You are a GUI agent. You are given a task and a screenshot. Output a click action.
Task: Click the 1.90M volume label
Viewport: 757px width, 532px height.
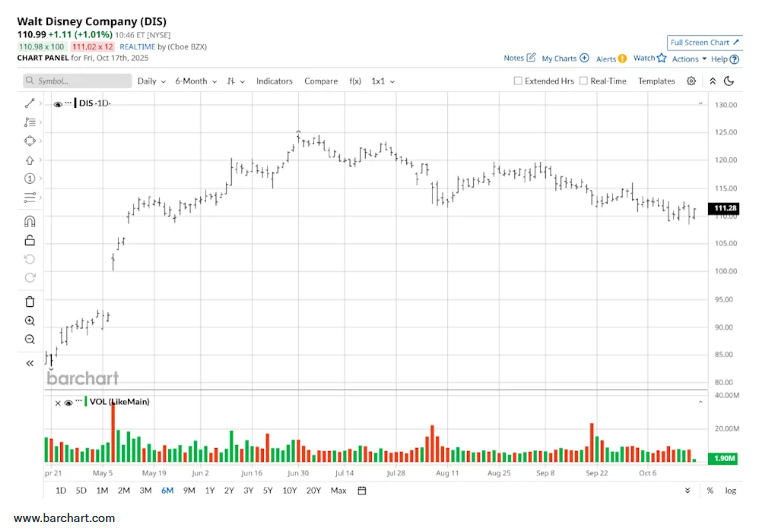pyautogui.click(x=723, y=458)
